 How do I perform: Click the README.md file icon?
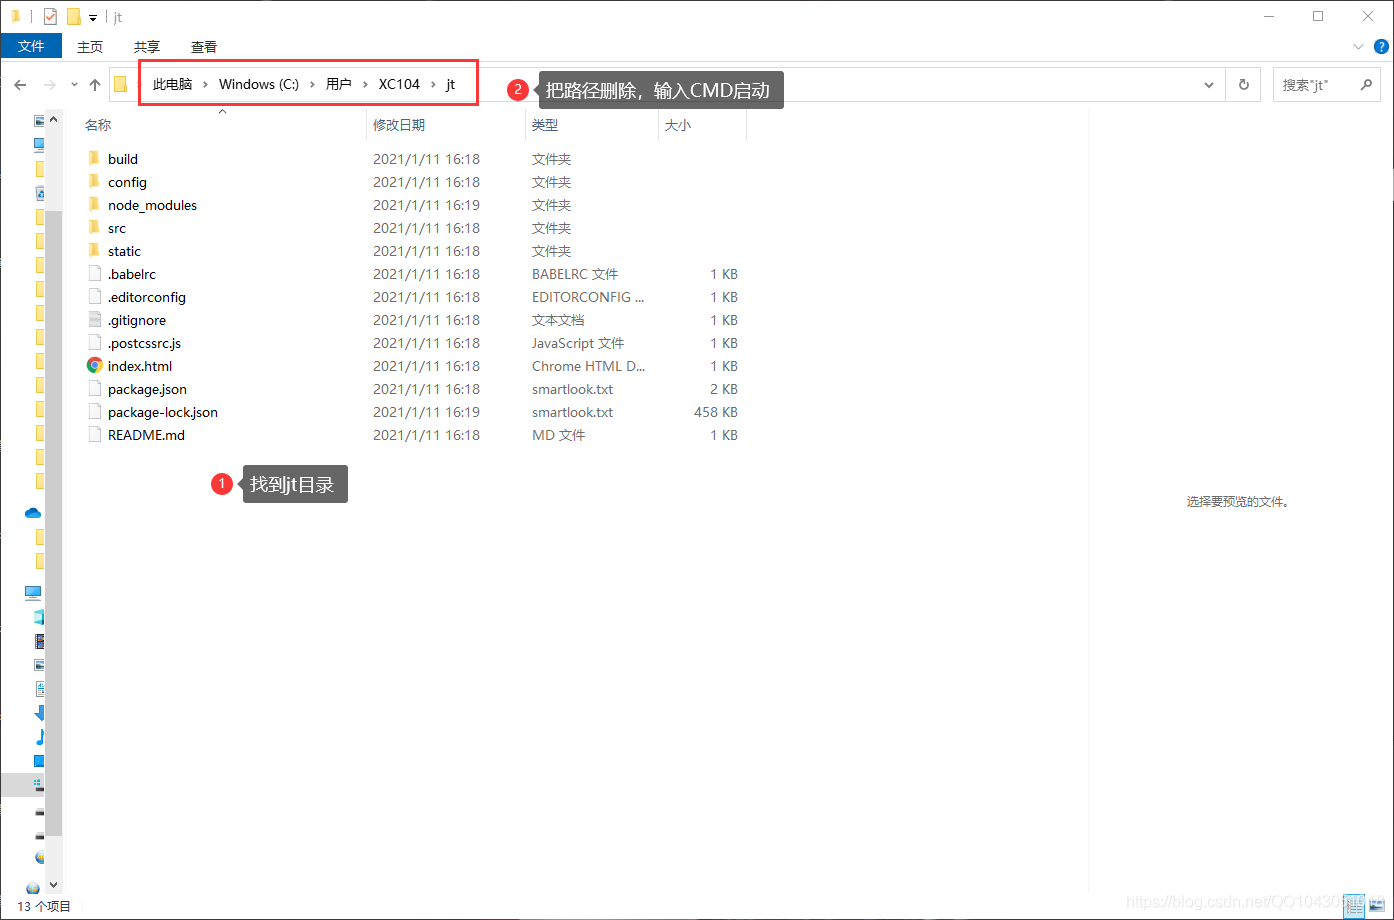[94, 434]
